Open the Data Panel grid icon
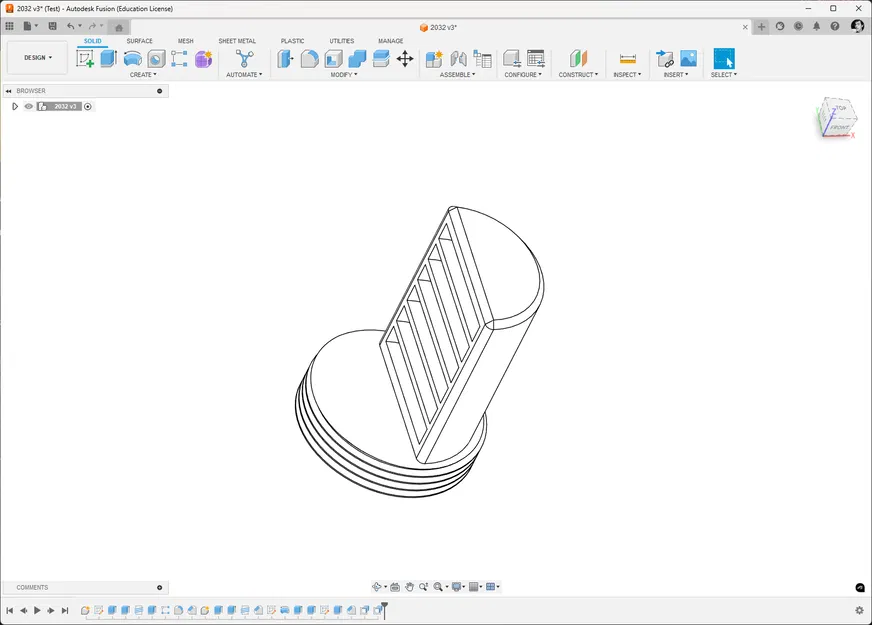The width and height of the screenshot is (872, 625). [x=9, y=26]
